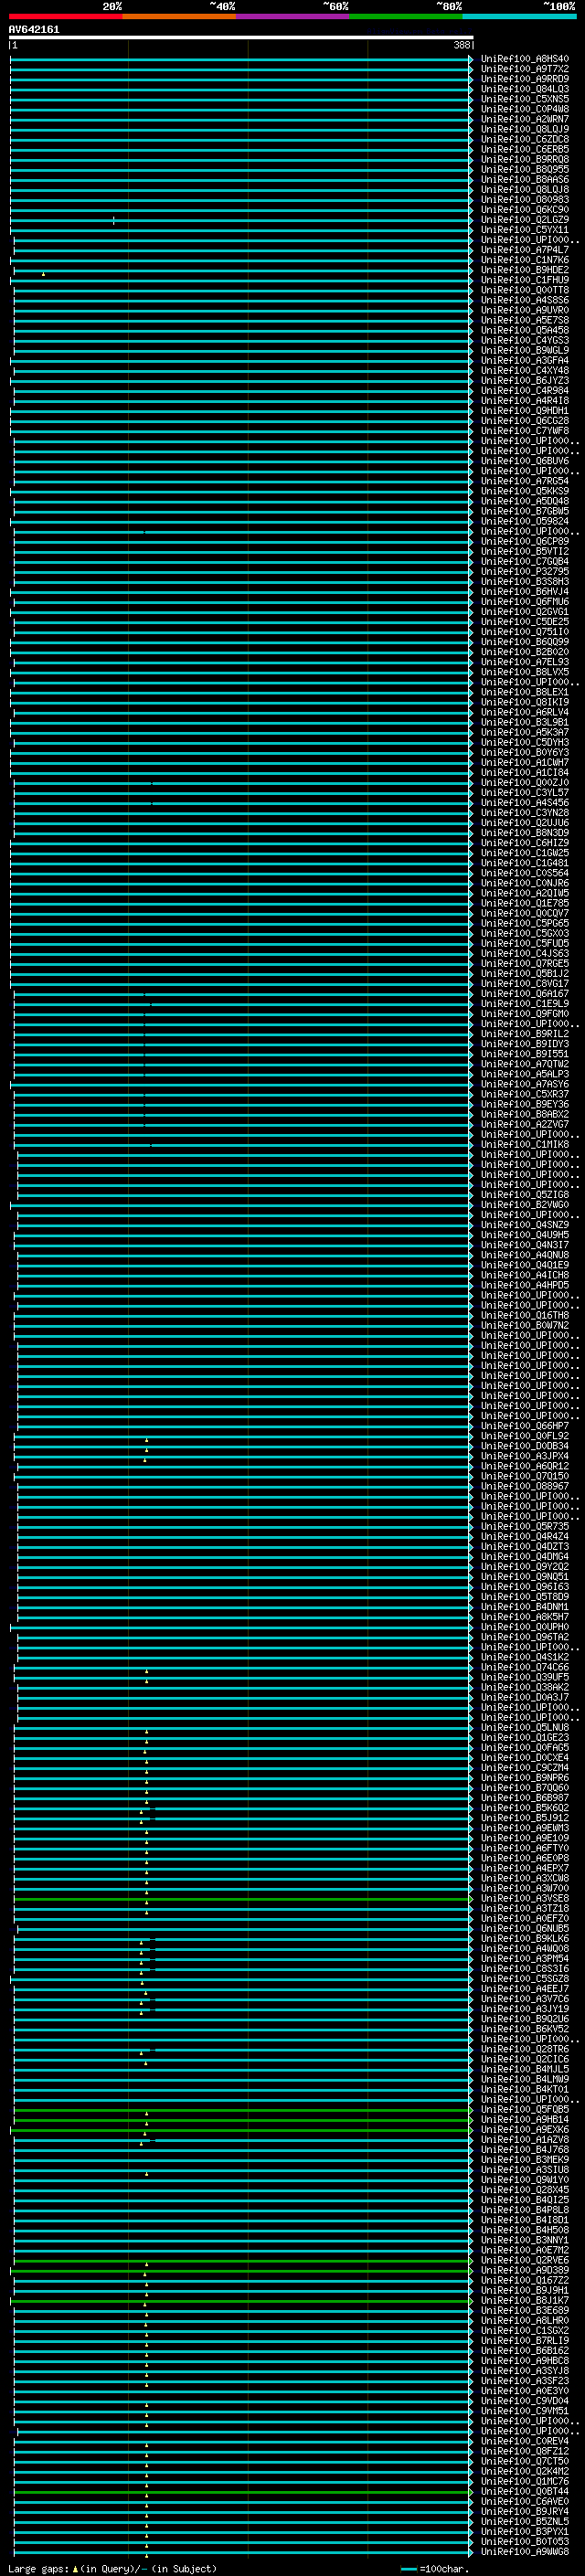Select hit label UniRef100_B5J912
Screen dimensions: 585x2576
click(x=525, y=1818)
